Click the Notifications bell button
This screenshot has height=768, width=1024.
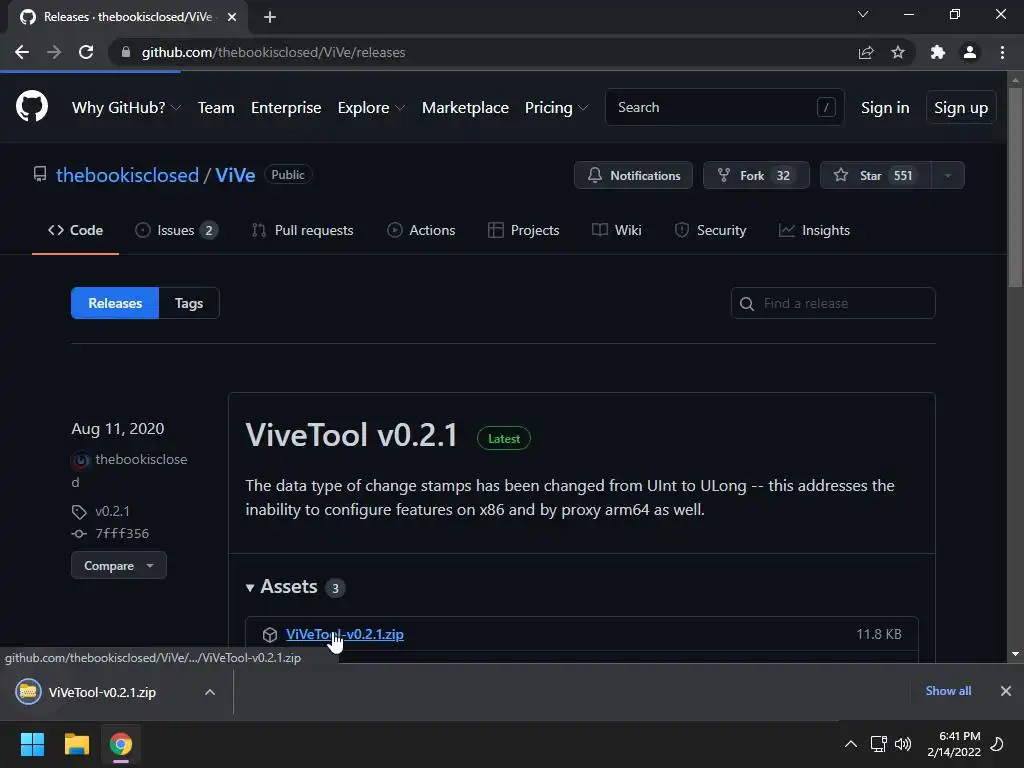click(x=633, y=175)
